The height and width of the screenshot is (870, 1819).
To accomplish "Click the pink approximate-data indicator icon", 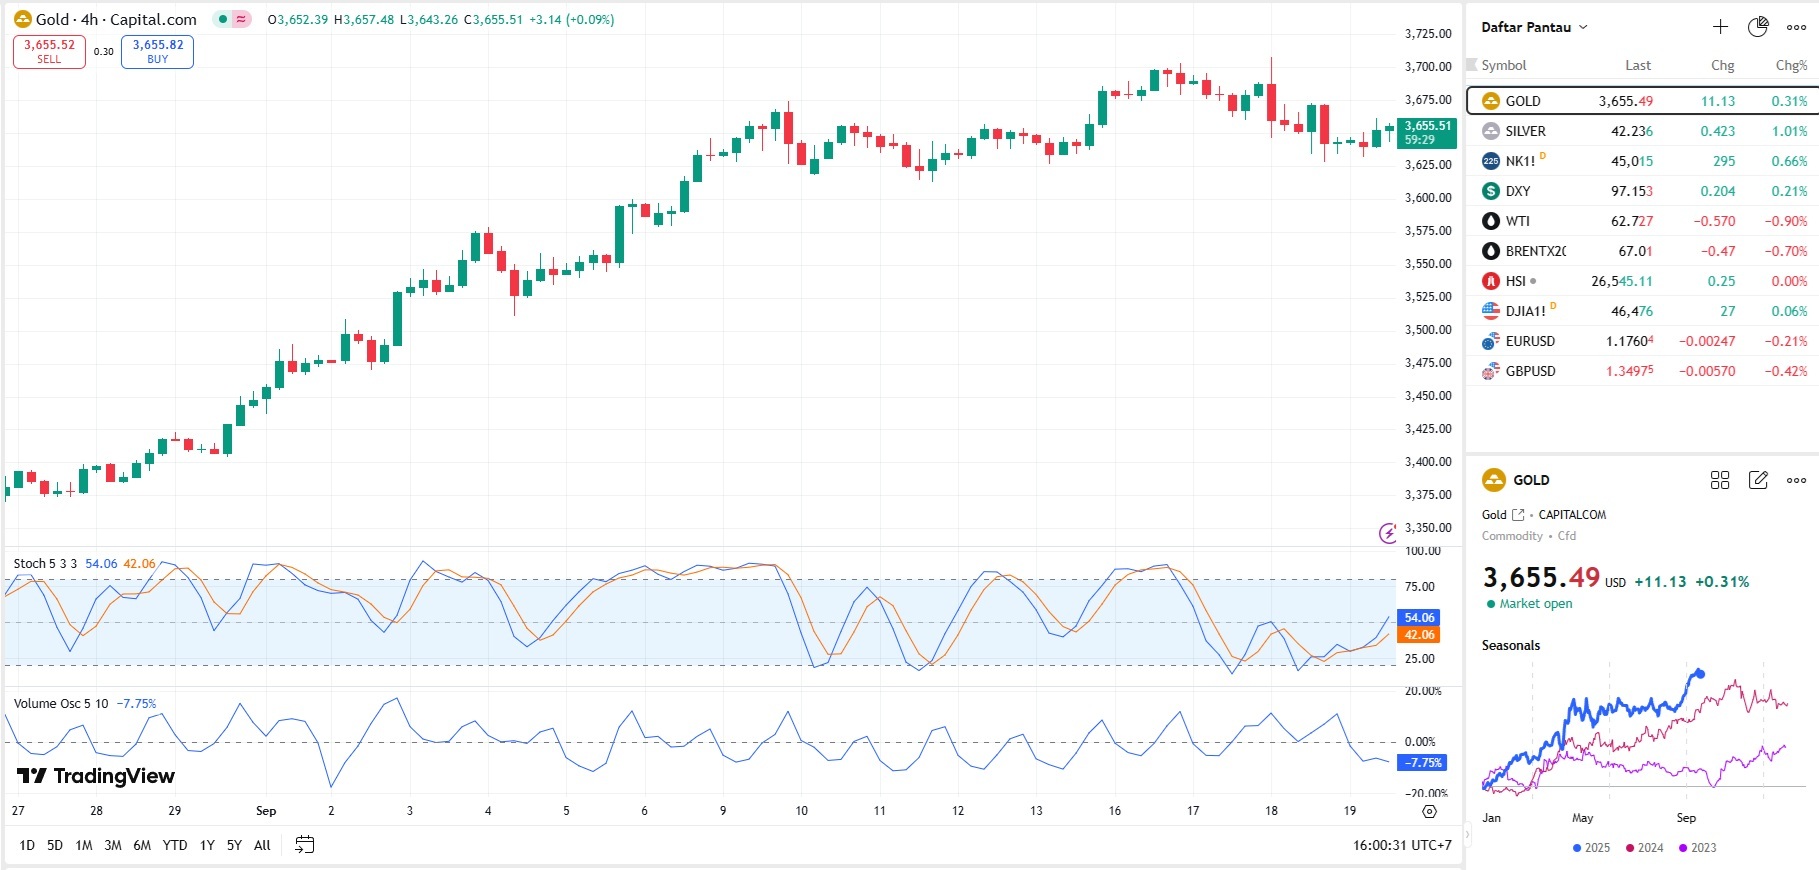I will [241, 19].
